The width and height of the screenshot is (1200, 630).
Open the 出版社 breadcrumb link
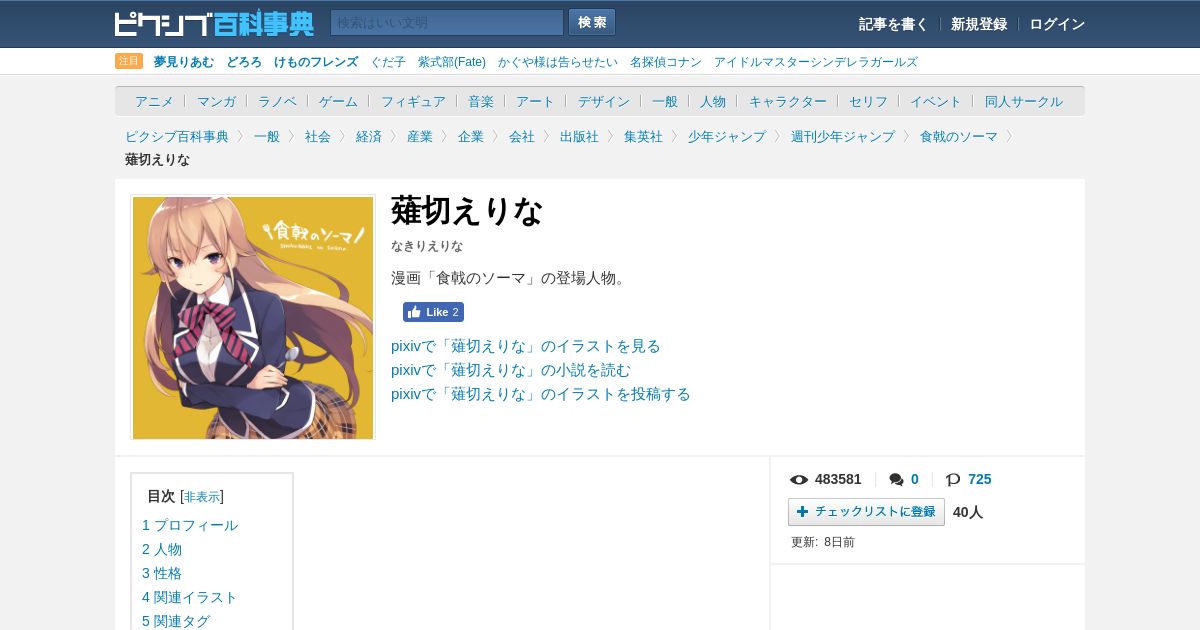tap(579, 136)
